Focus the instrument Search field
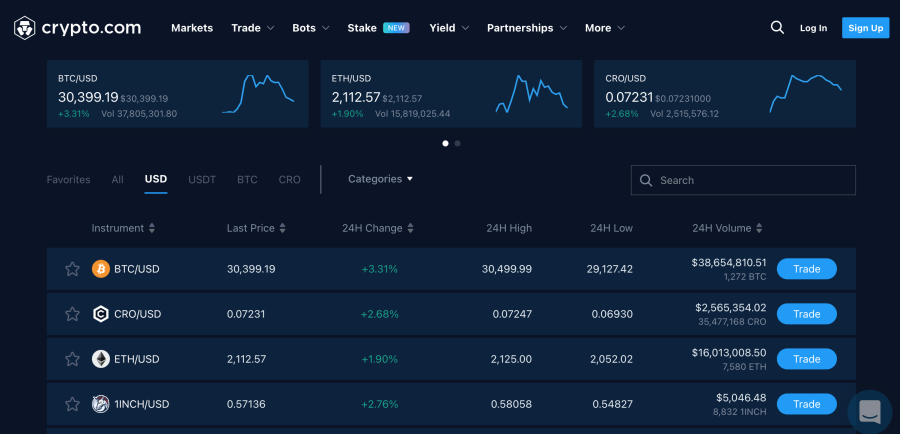Viewport: 900px width, 434px height. point(743,180)
